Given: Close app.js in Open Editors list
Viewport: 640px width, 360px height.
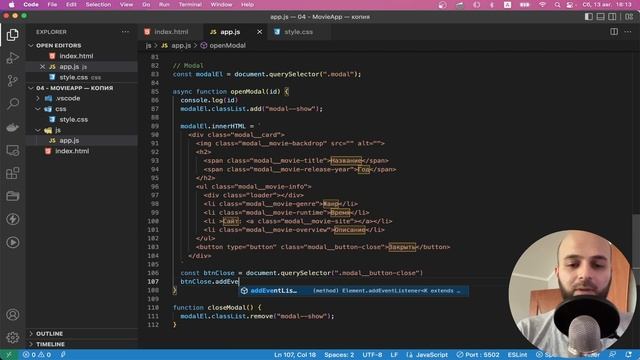Looking at the screenshot, I should click(42, 67).
